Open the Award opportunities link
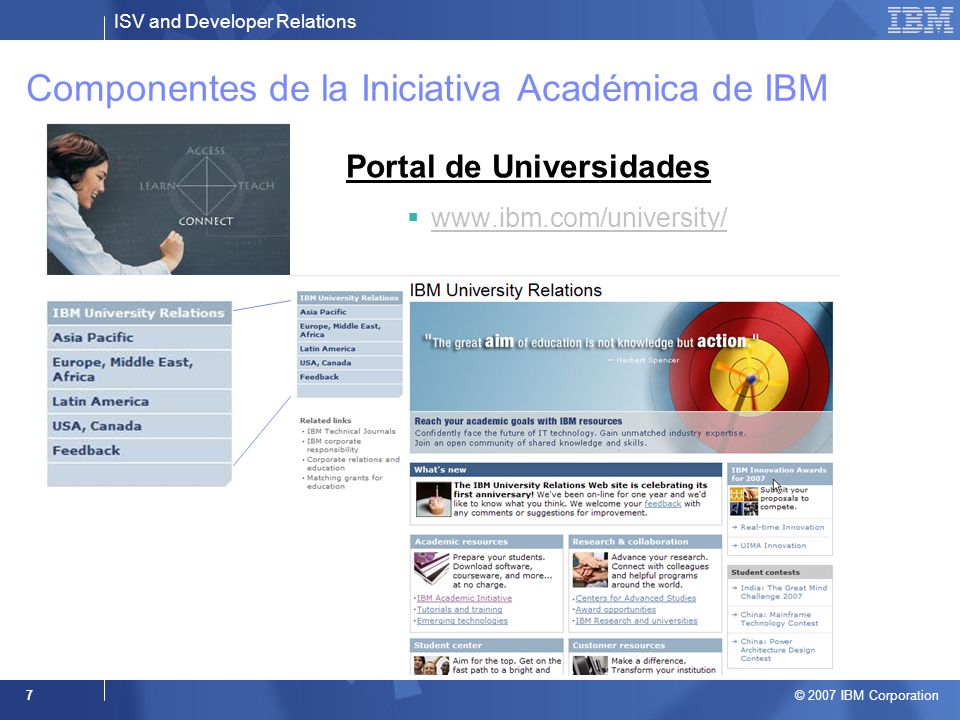 pyautogui.click(x=615, y=609)
